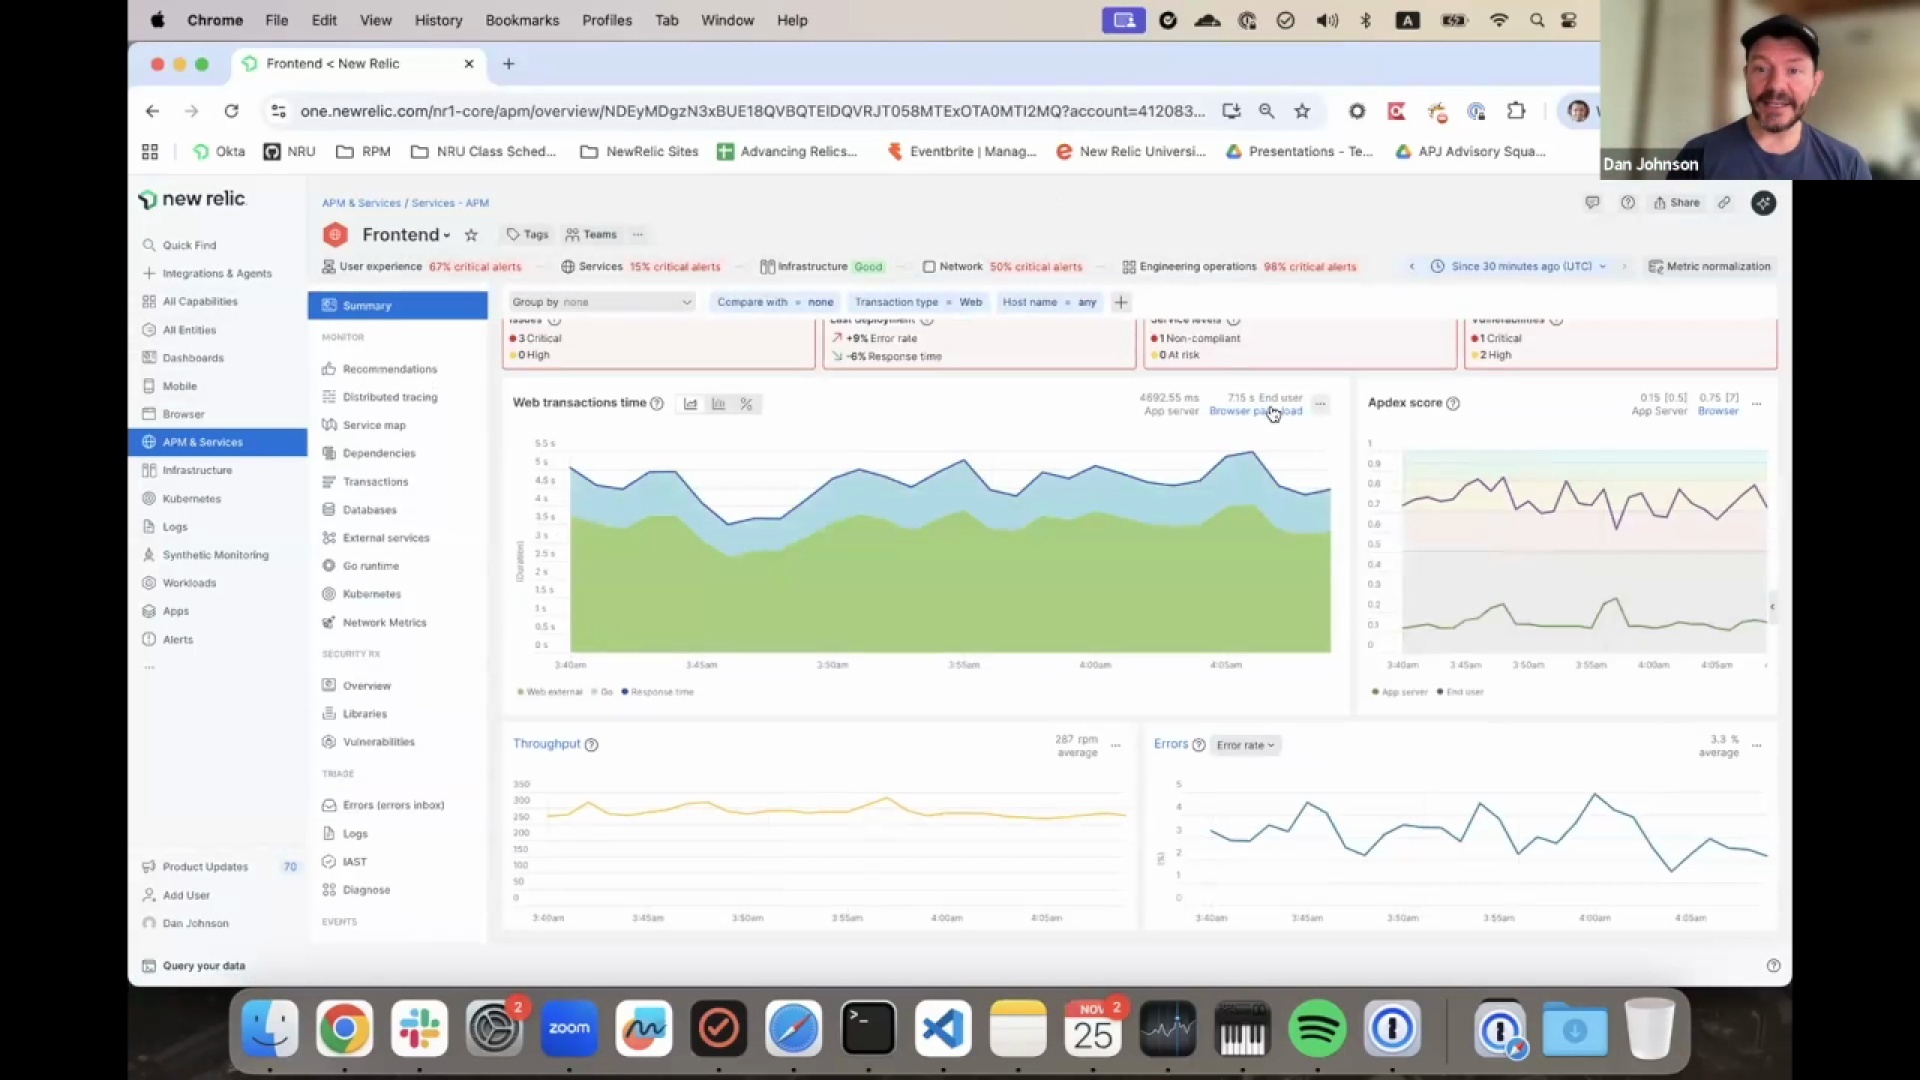Image resolution: width=1920 pixels, height=1080 pixels.
Task: Switch chart to percentage view icon
Action: (x=746, y=404)
